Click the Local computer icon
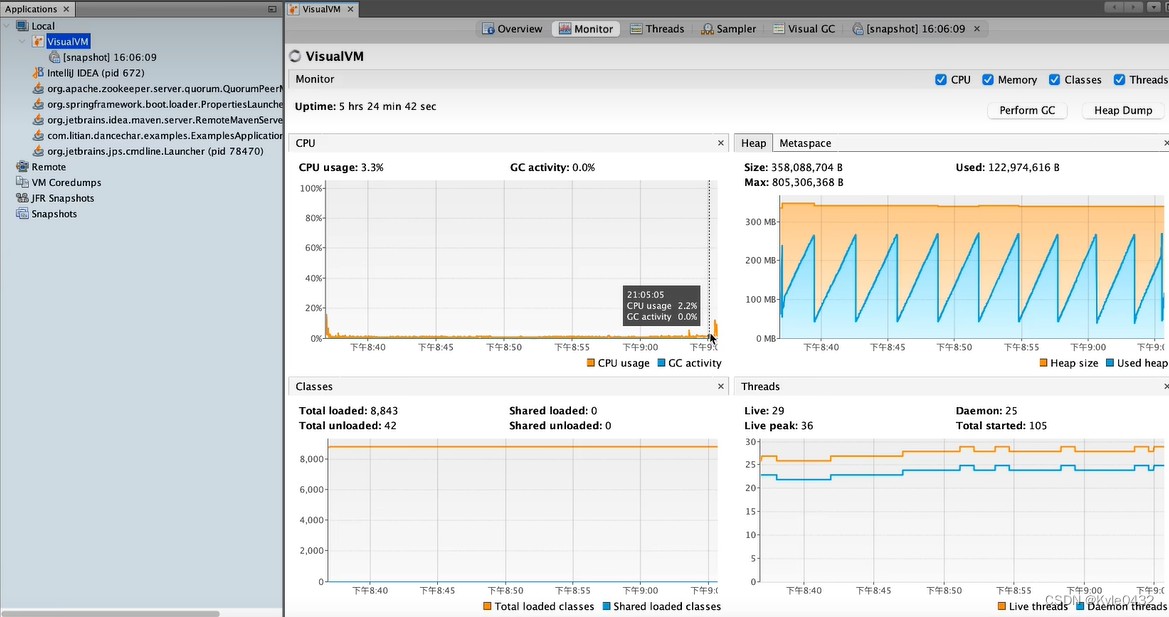This screenshot has width=1169, height=617. click(x=22, y=26)
